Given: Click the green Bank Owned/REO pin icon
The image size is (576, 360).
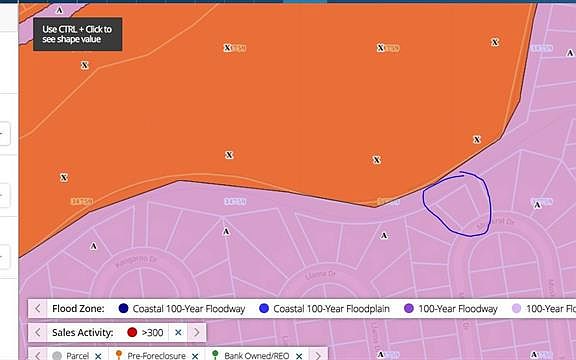Looking at the screenshot, I should click(215, 355).
